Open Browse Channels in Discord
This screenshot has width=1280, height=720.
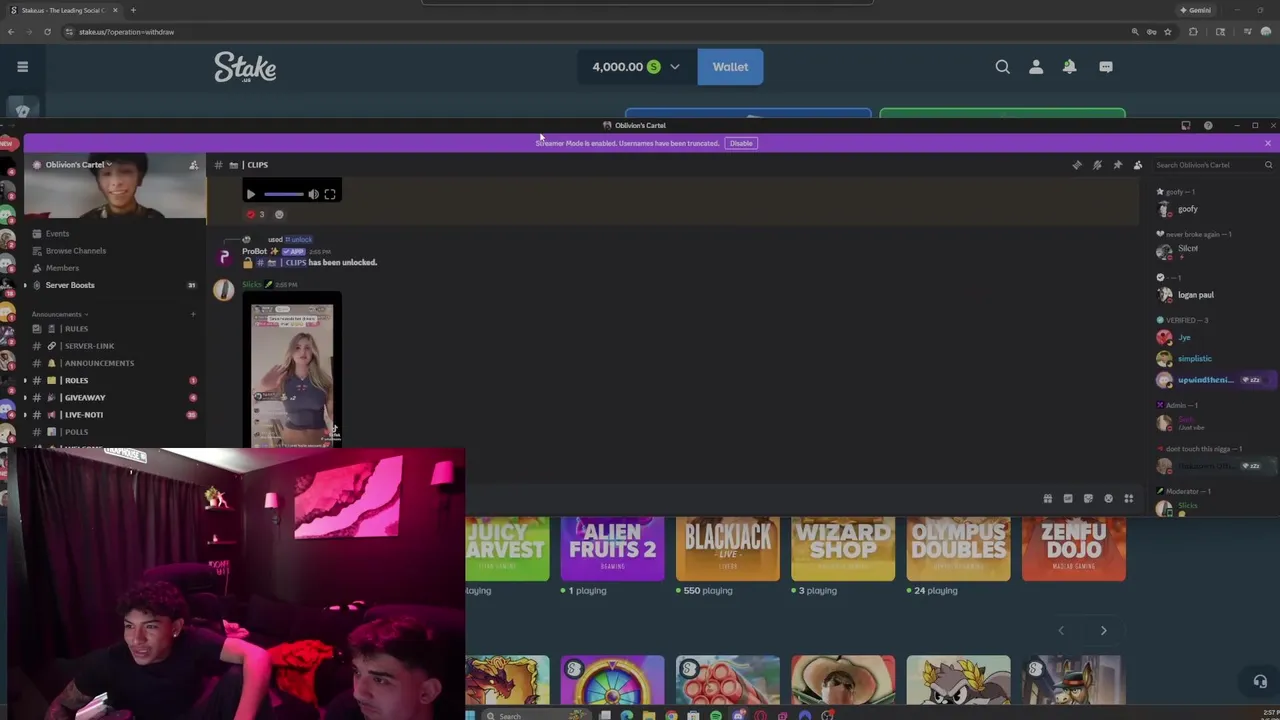[x=75, y=251]
